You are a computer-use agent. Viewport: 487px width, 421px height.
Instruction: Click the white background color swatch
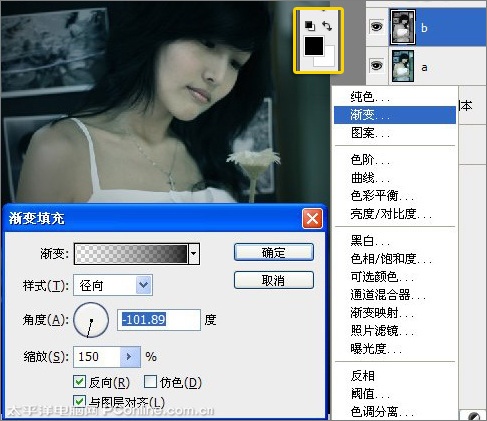[328, 58]
